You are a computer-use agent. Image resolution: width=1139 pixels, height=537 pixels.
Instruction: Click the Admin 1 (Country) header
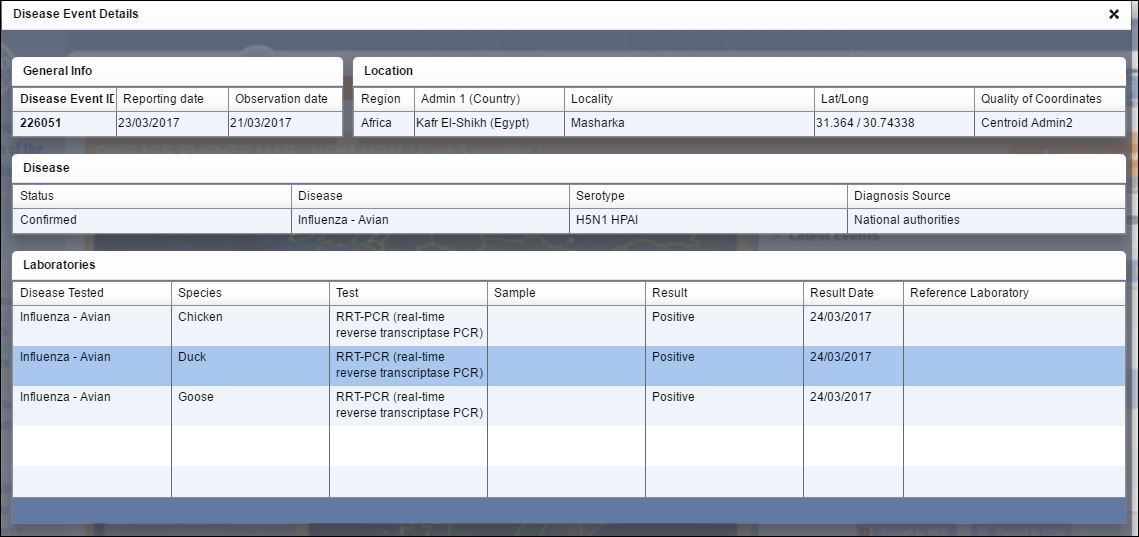pos(490,100)
